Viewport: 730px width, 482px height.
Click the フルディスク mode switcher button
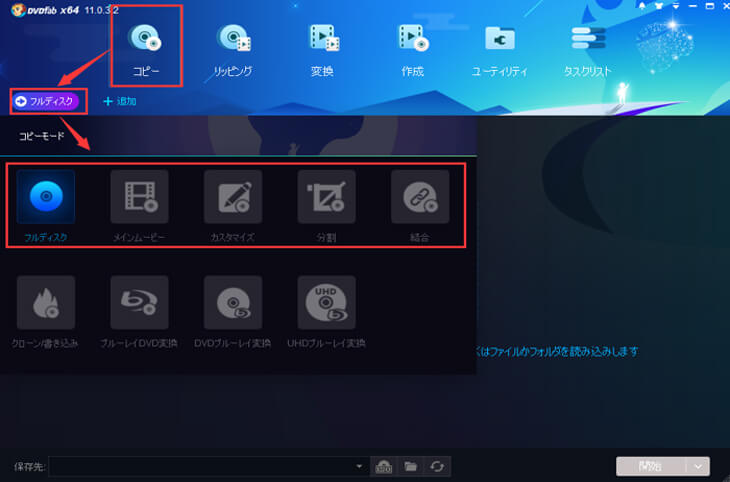(x=45, y=101)
